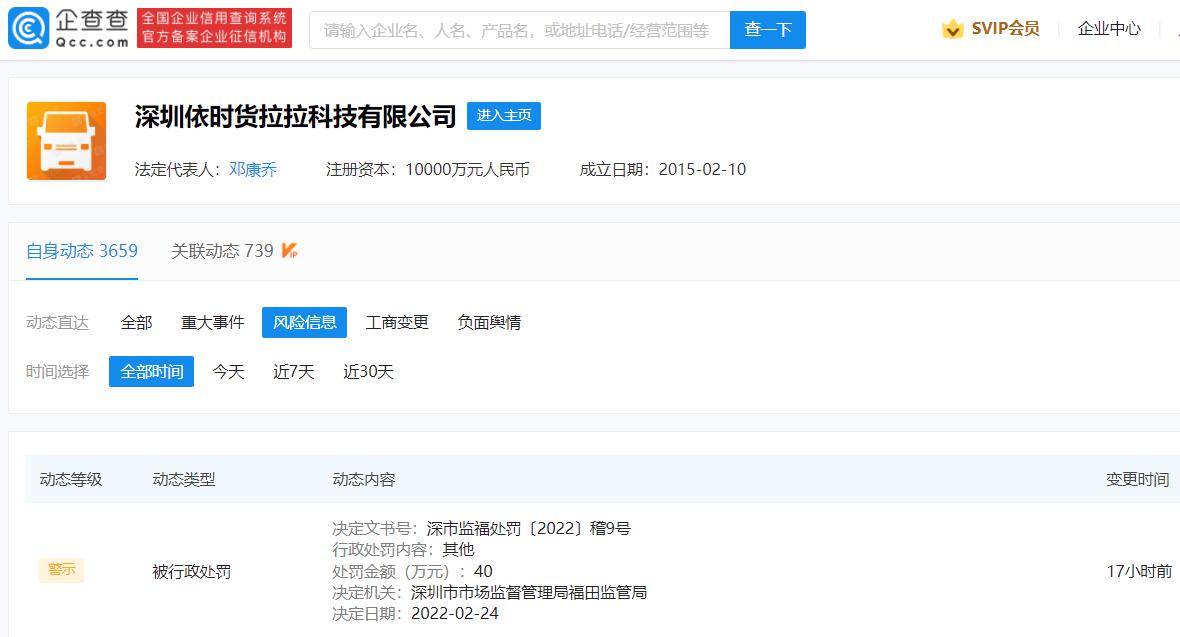Open legal representative 邓康乔's profile link
Viewport: 1180px width, 637px height.
(253, 169)
